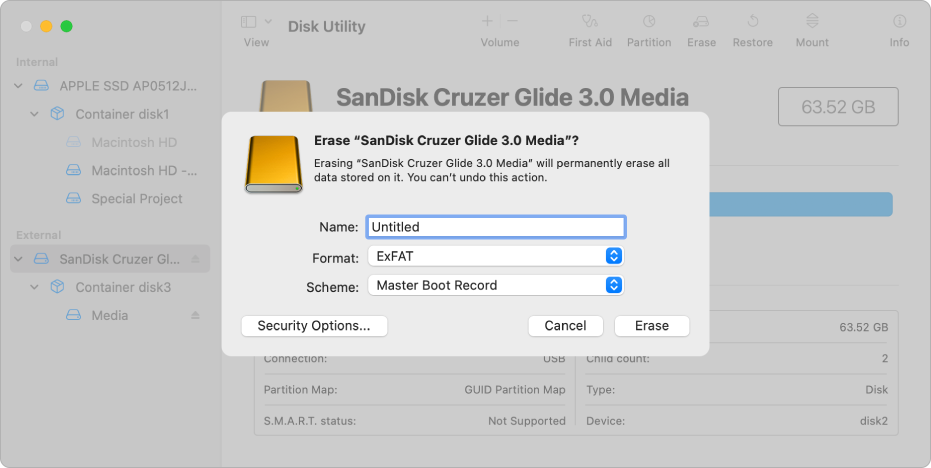931x468 pixels.
Task: Click the disk2 device value
Action: [873, 421]
